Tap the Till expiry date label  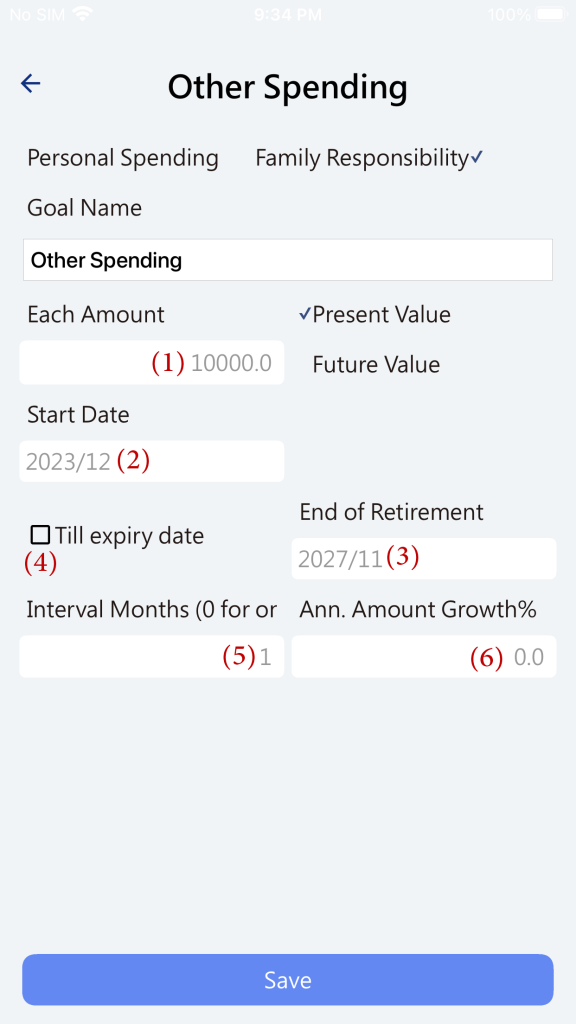pyautogui.click(x=129, y=536)
